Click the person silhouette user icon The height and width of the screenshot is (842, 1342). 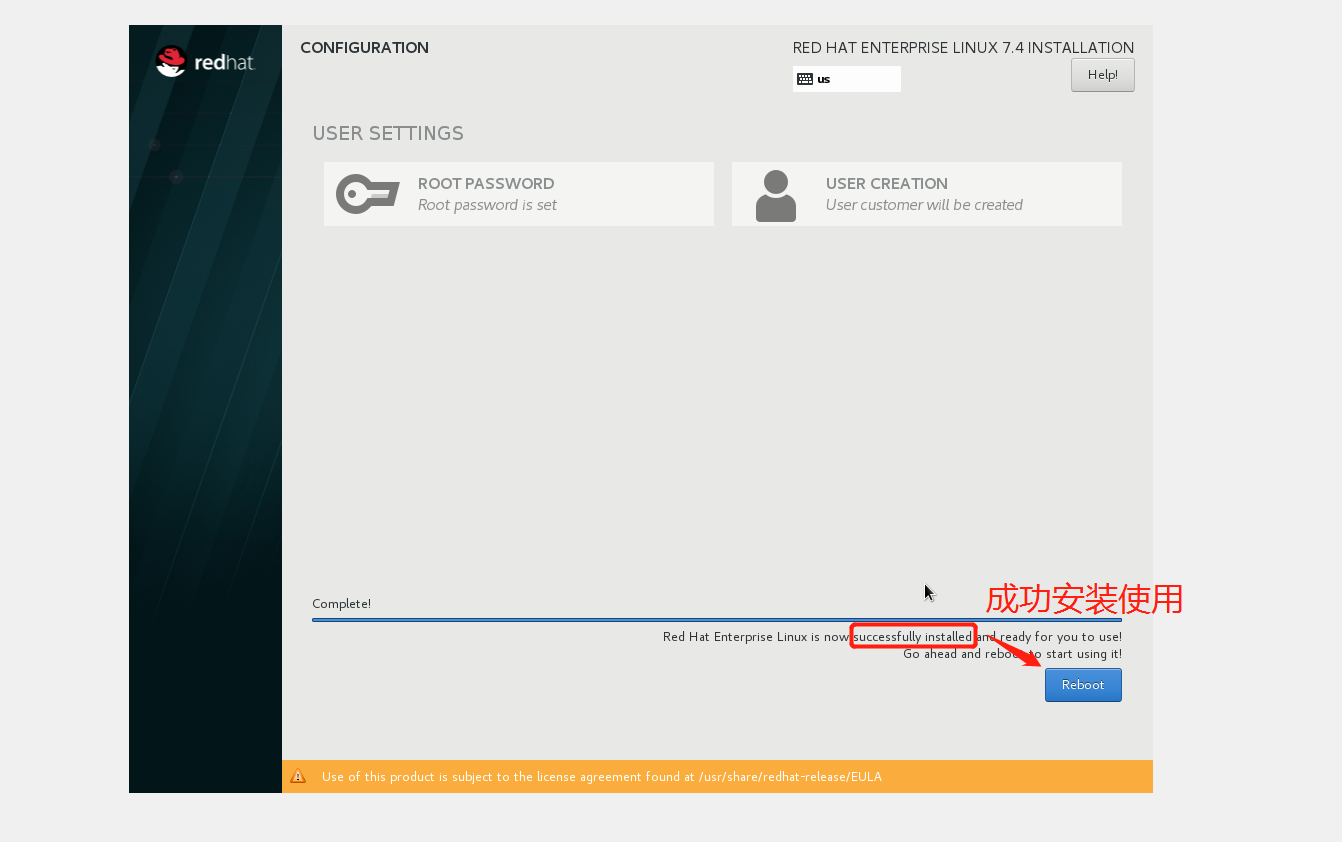point(776,195)
